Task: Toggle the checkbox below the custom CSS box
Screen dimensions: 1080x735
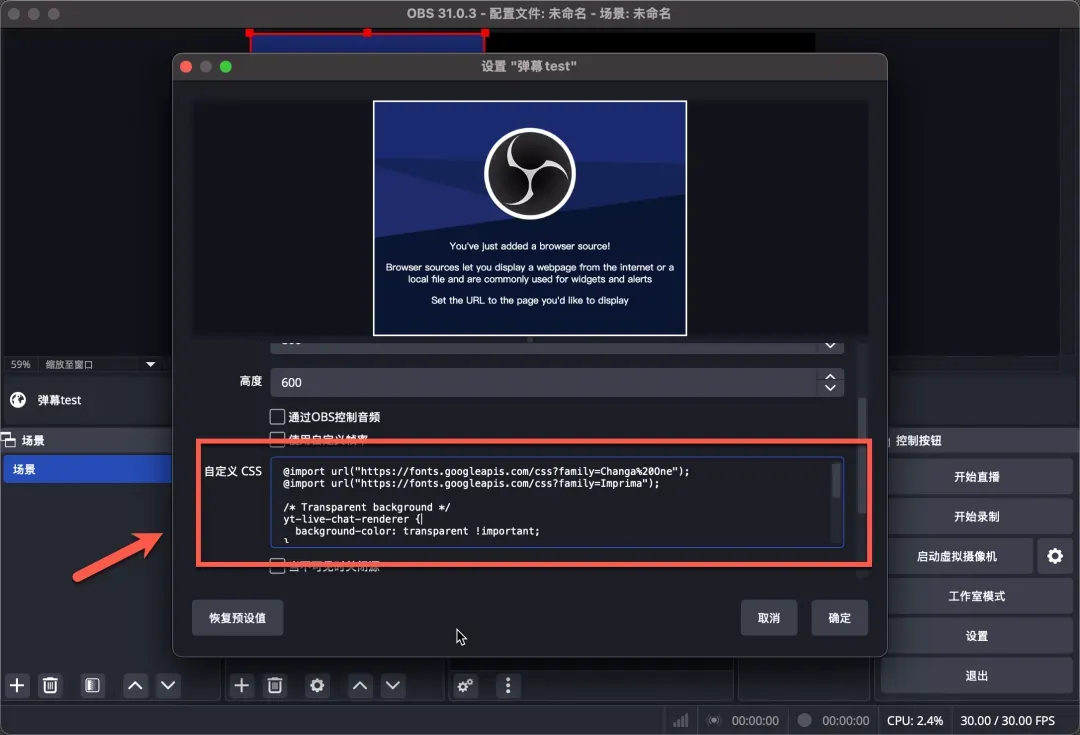Action: coord(277,566)
